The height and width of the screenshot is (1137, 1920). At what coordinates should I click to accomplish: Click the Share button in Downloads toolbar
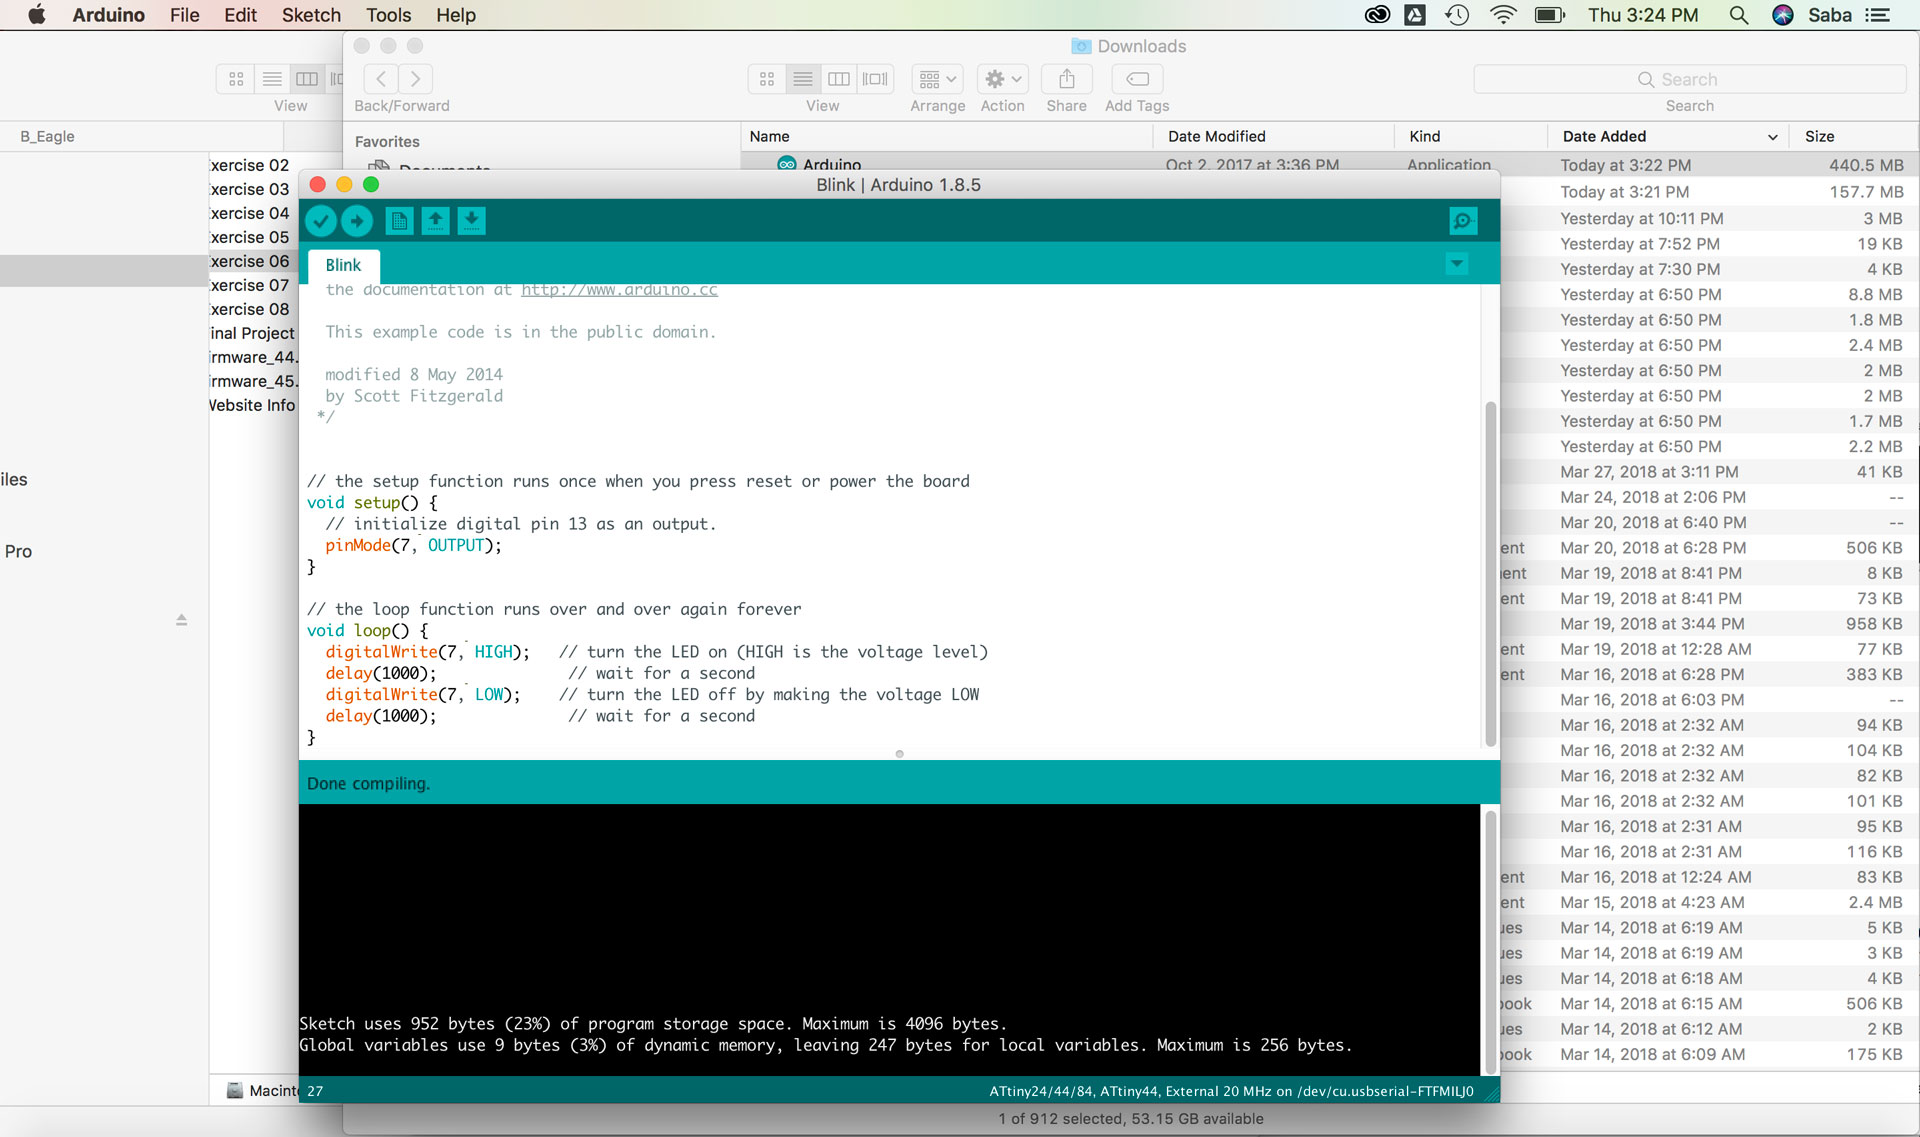click(x=1067, y=79)
